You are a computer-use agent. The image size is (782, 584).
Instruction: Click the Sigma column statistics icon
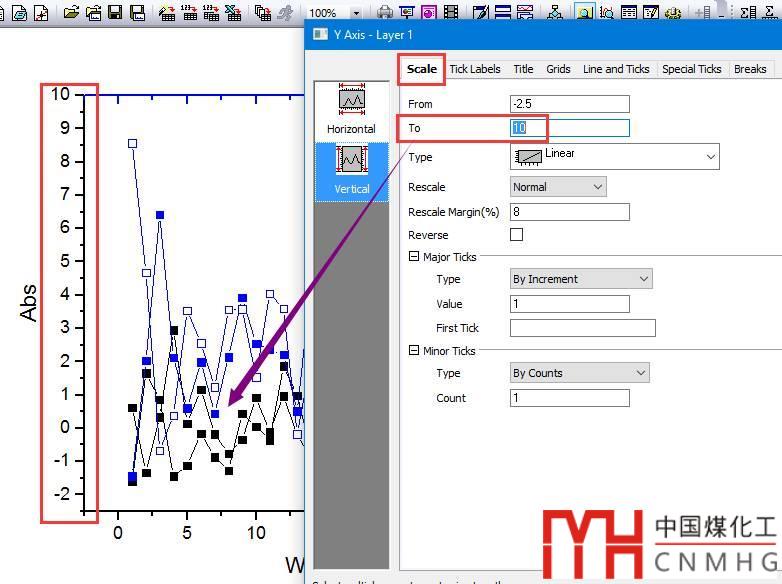tap(748, 12)
